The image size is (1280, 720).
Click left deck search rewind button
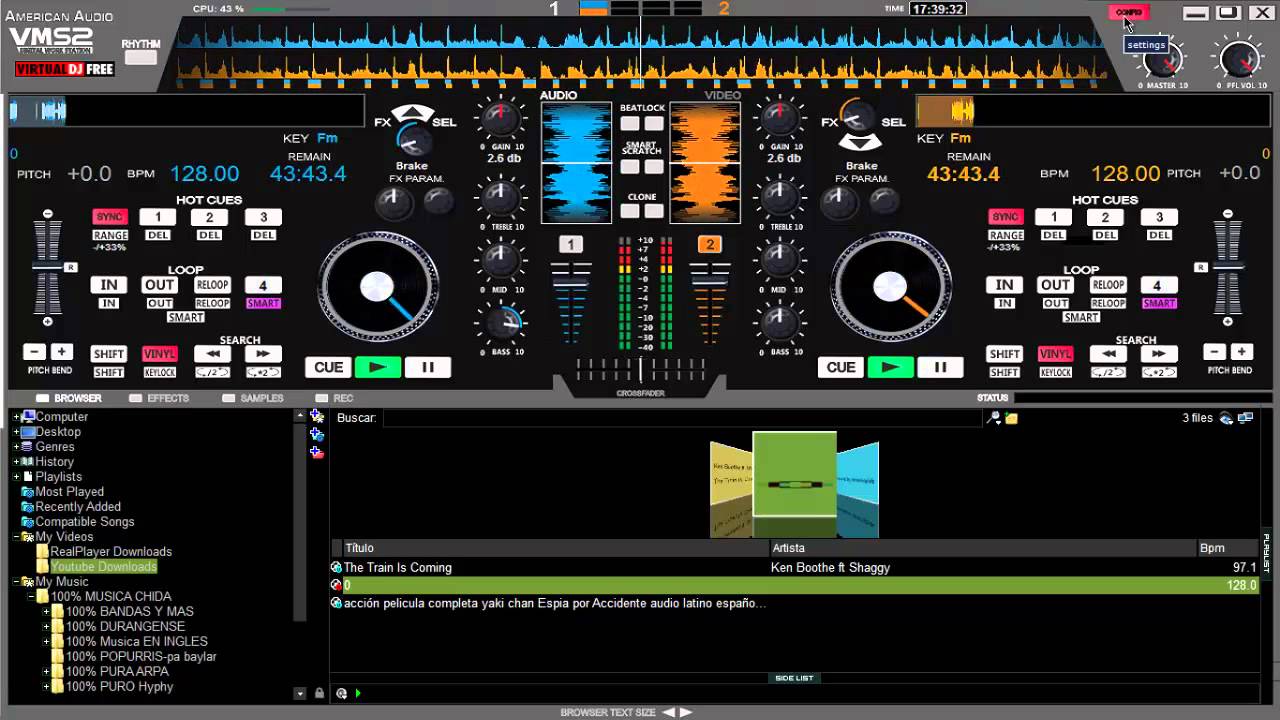point(212,354)
